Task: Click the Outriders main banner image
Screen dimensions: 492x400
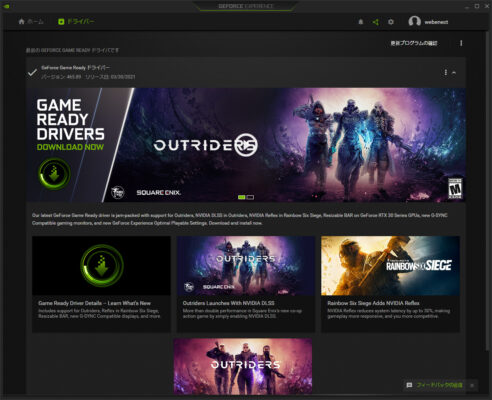Action: pyautogui.click(x=246, y=145)
